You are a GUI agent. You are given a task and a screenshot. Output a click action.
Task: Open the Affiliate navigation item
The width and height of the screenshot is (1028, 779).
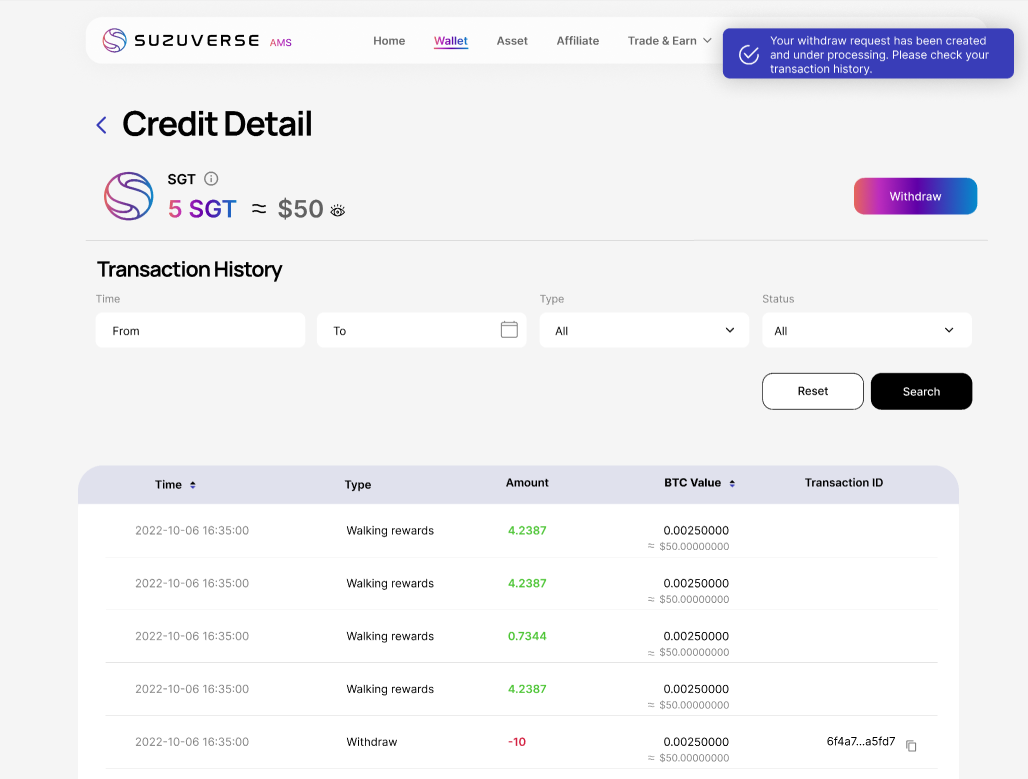578,41
